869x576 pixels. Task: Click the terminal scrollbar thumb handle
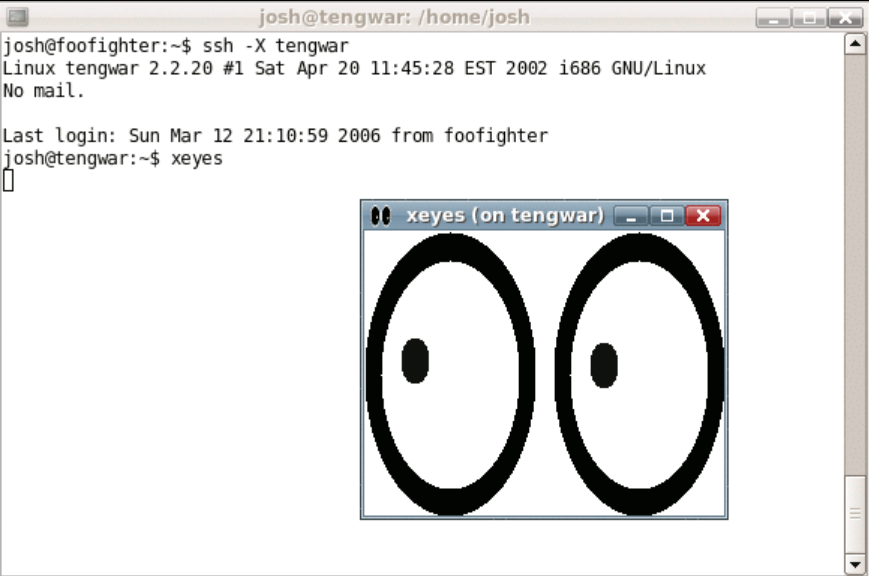click(x=855, y=512)
